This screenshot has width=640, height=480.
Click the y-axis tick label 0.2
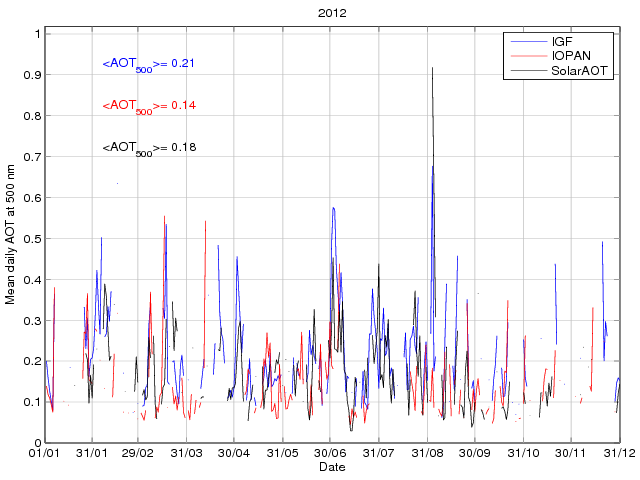(33, 361)
